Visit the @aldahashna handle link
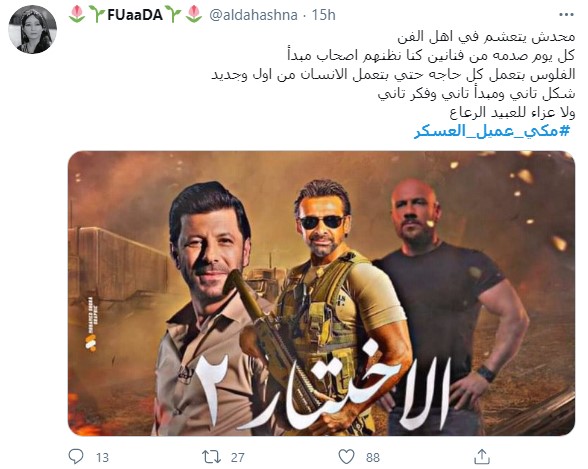This screenshot has width=588, height=469. coord(253,15)
